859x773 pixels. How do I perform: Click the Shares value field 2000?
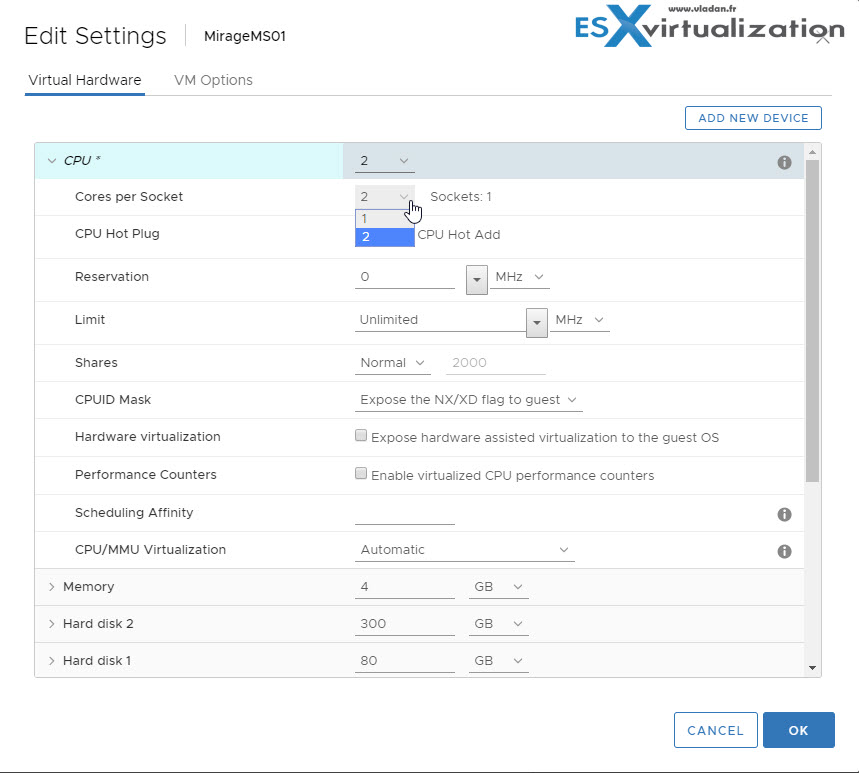pyautogui.click(x=496, y=363)
